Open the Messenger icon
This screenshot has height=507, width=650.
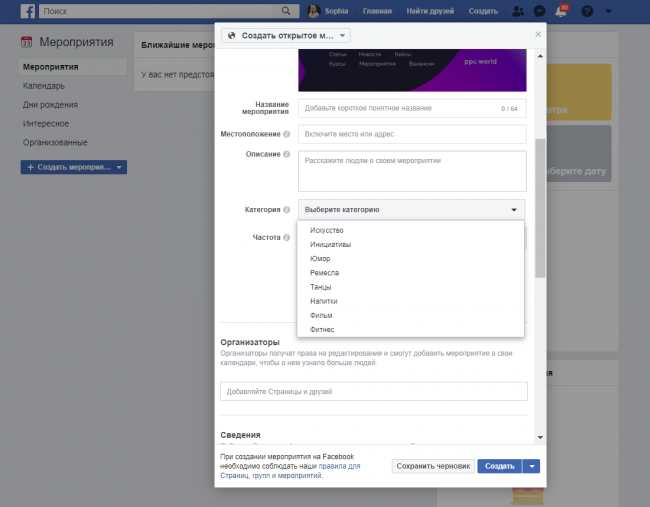pyautogui.click(x=540, y=11)
